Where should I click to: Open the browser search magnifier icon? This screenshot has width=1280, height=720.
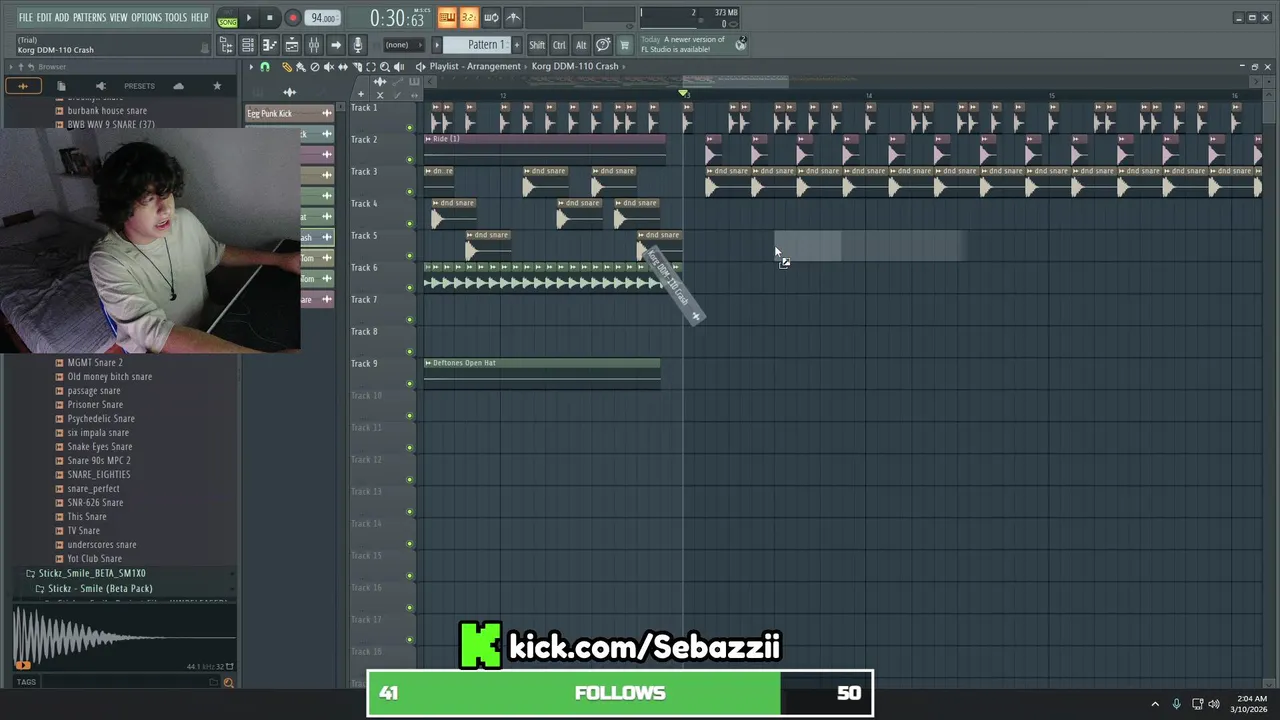(228, 682)
